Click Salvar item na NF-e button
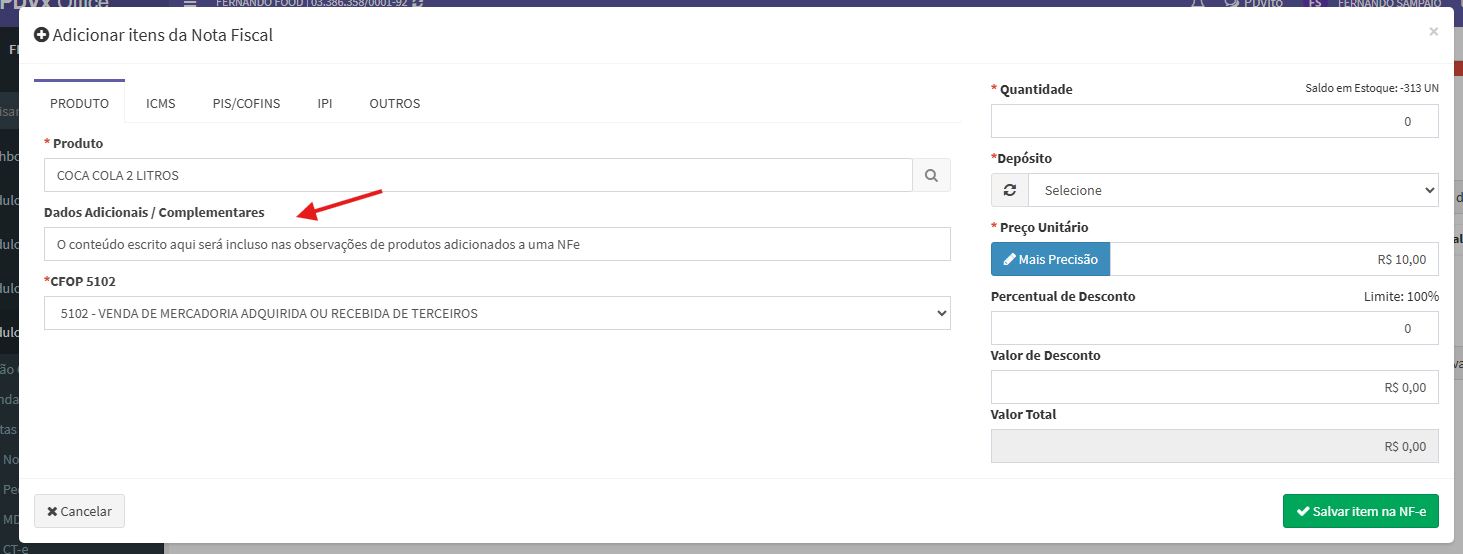Viewport: 1463px width, 554px height. [x=1361, y=511]
